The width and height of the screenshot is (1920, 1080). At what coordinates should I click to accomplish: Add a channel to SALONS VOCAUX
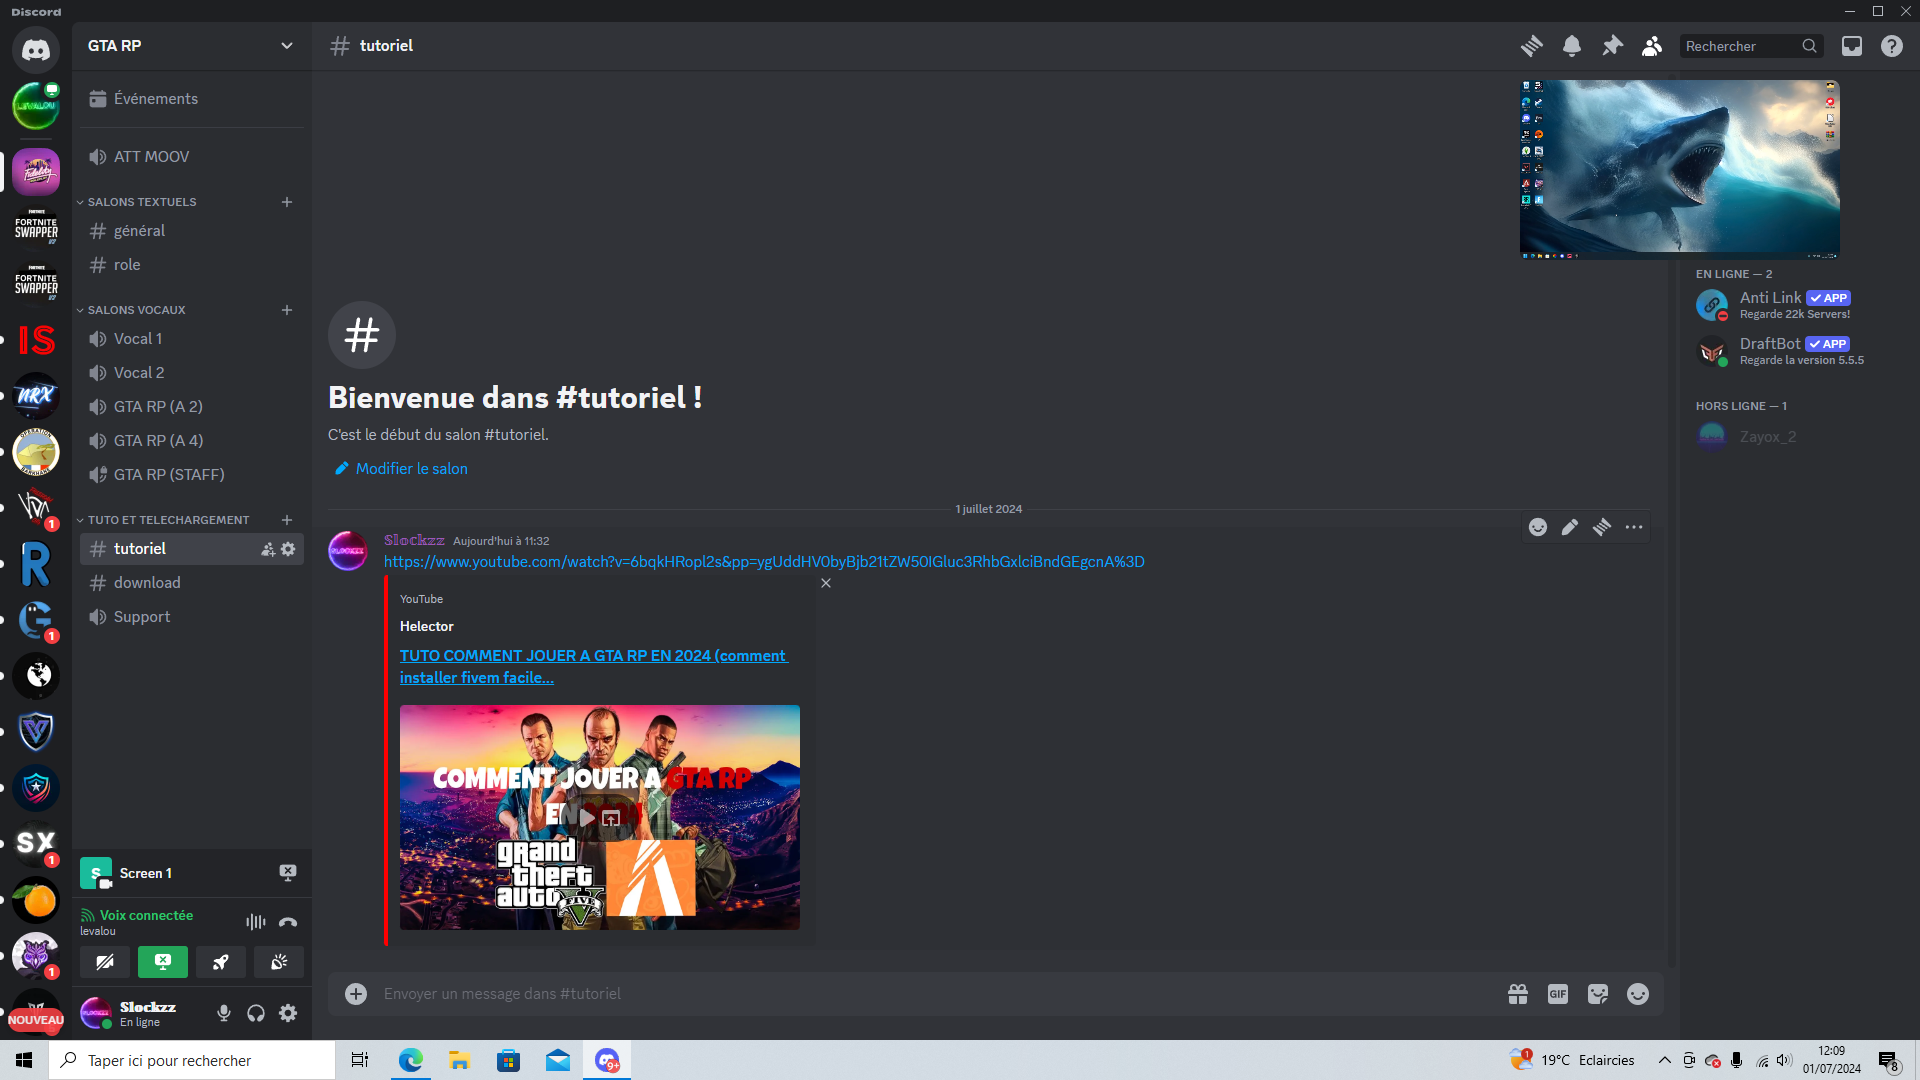coord(287,310)
